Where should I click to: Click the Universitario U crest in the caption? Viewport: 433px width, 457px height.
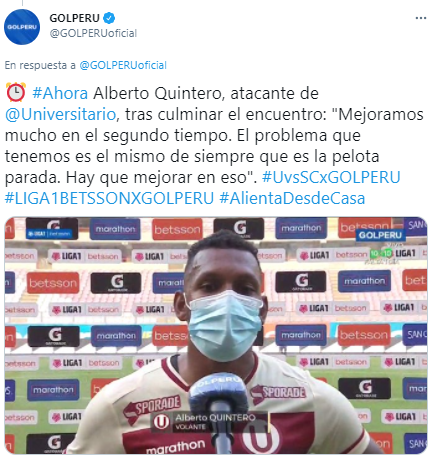click(161, 422)
